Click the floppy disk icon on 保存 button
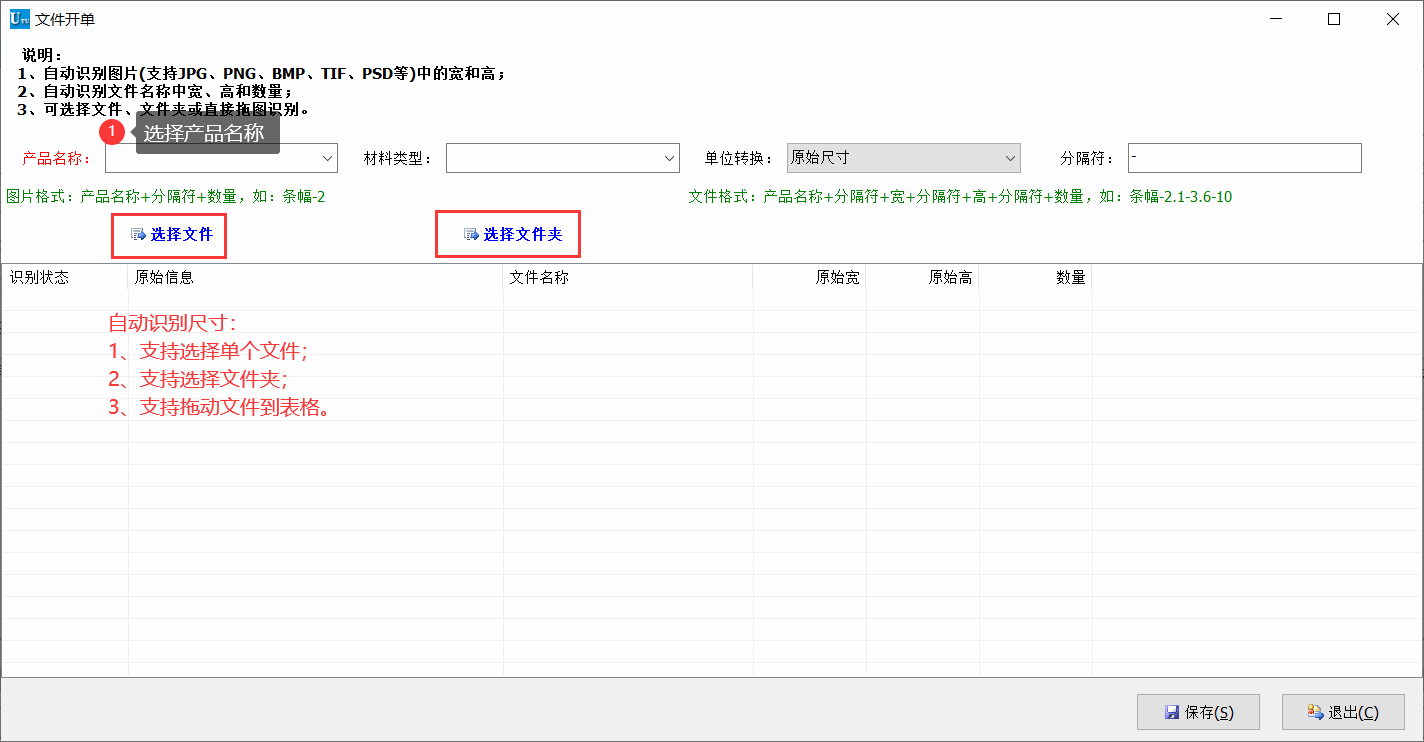Viewport: 1424px width, 742px height. click(1171, 711)
